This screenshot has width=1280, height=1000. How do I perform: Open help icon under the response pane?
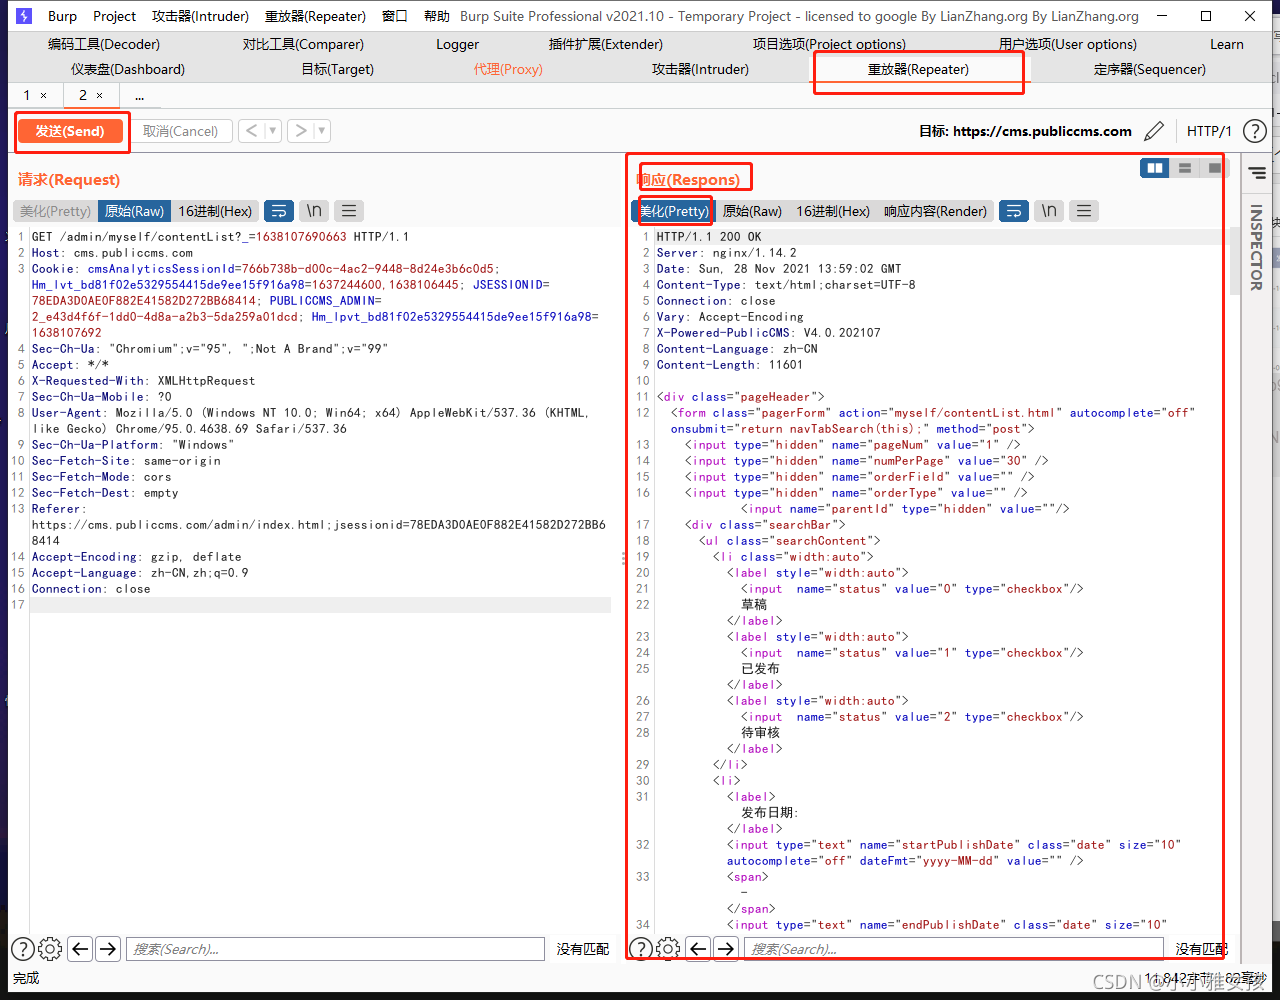[640, 949]
